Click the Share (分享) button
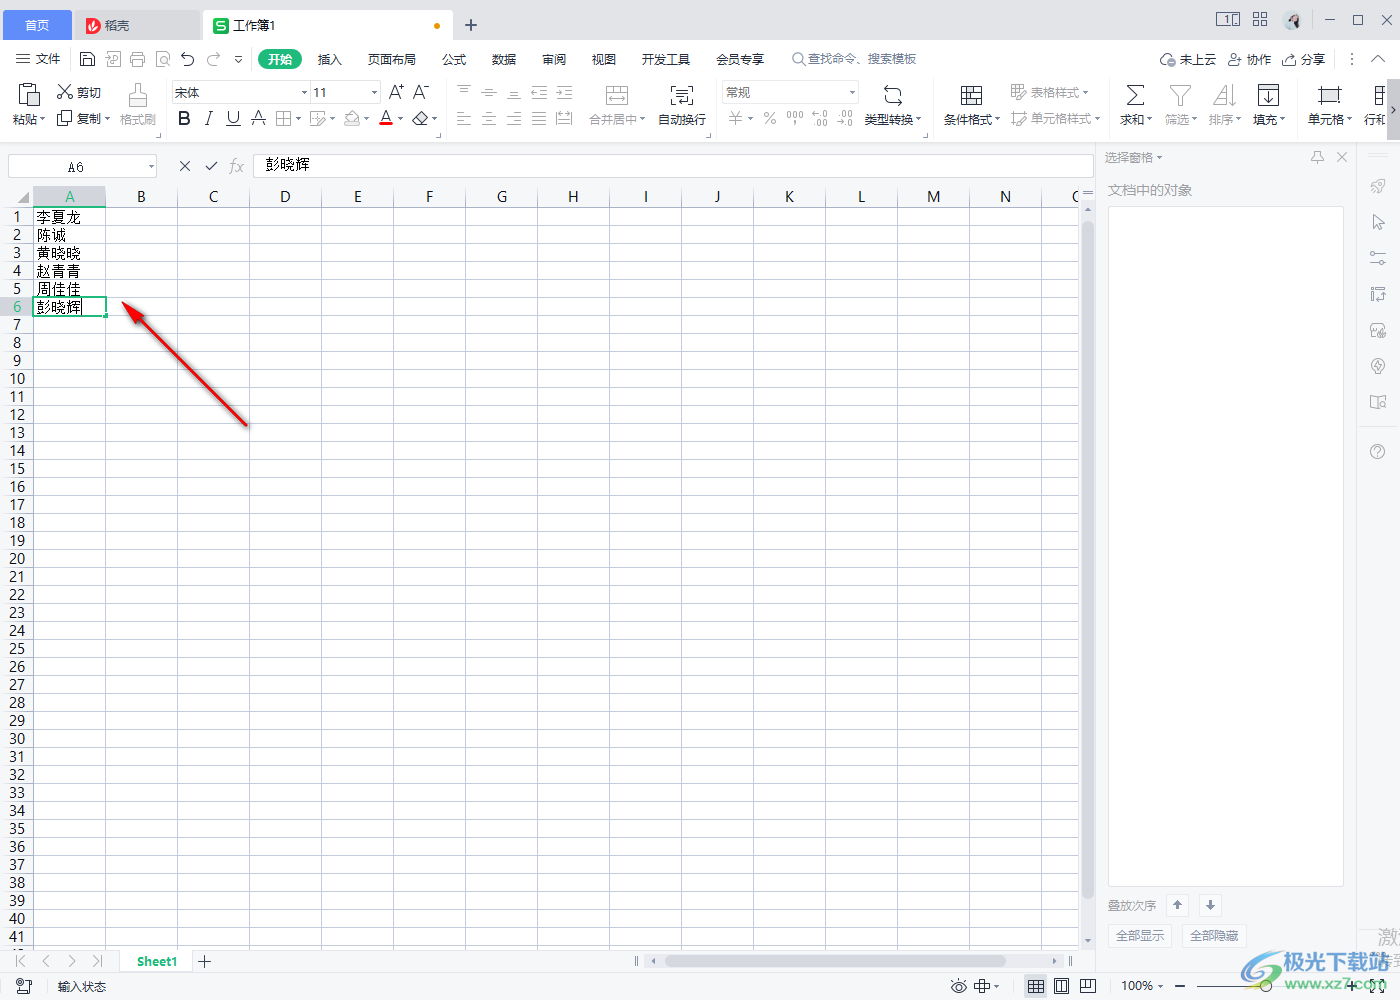Image resolution: width=1400 pixels, height=1000 pixels. [x=1304, y=59]
